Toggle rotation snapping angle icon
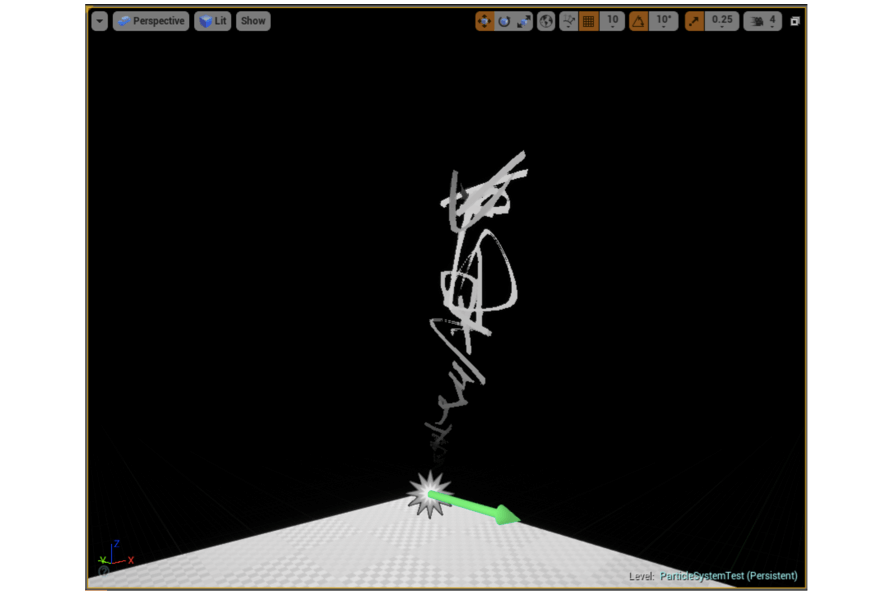Image resolution: width=892 pixels, height=599 pixels. 638,21
